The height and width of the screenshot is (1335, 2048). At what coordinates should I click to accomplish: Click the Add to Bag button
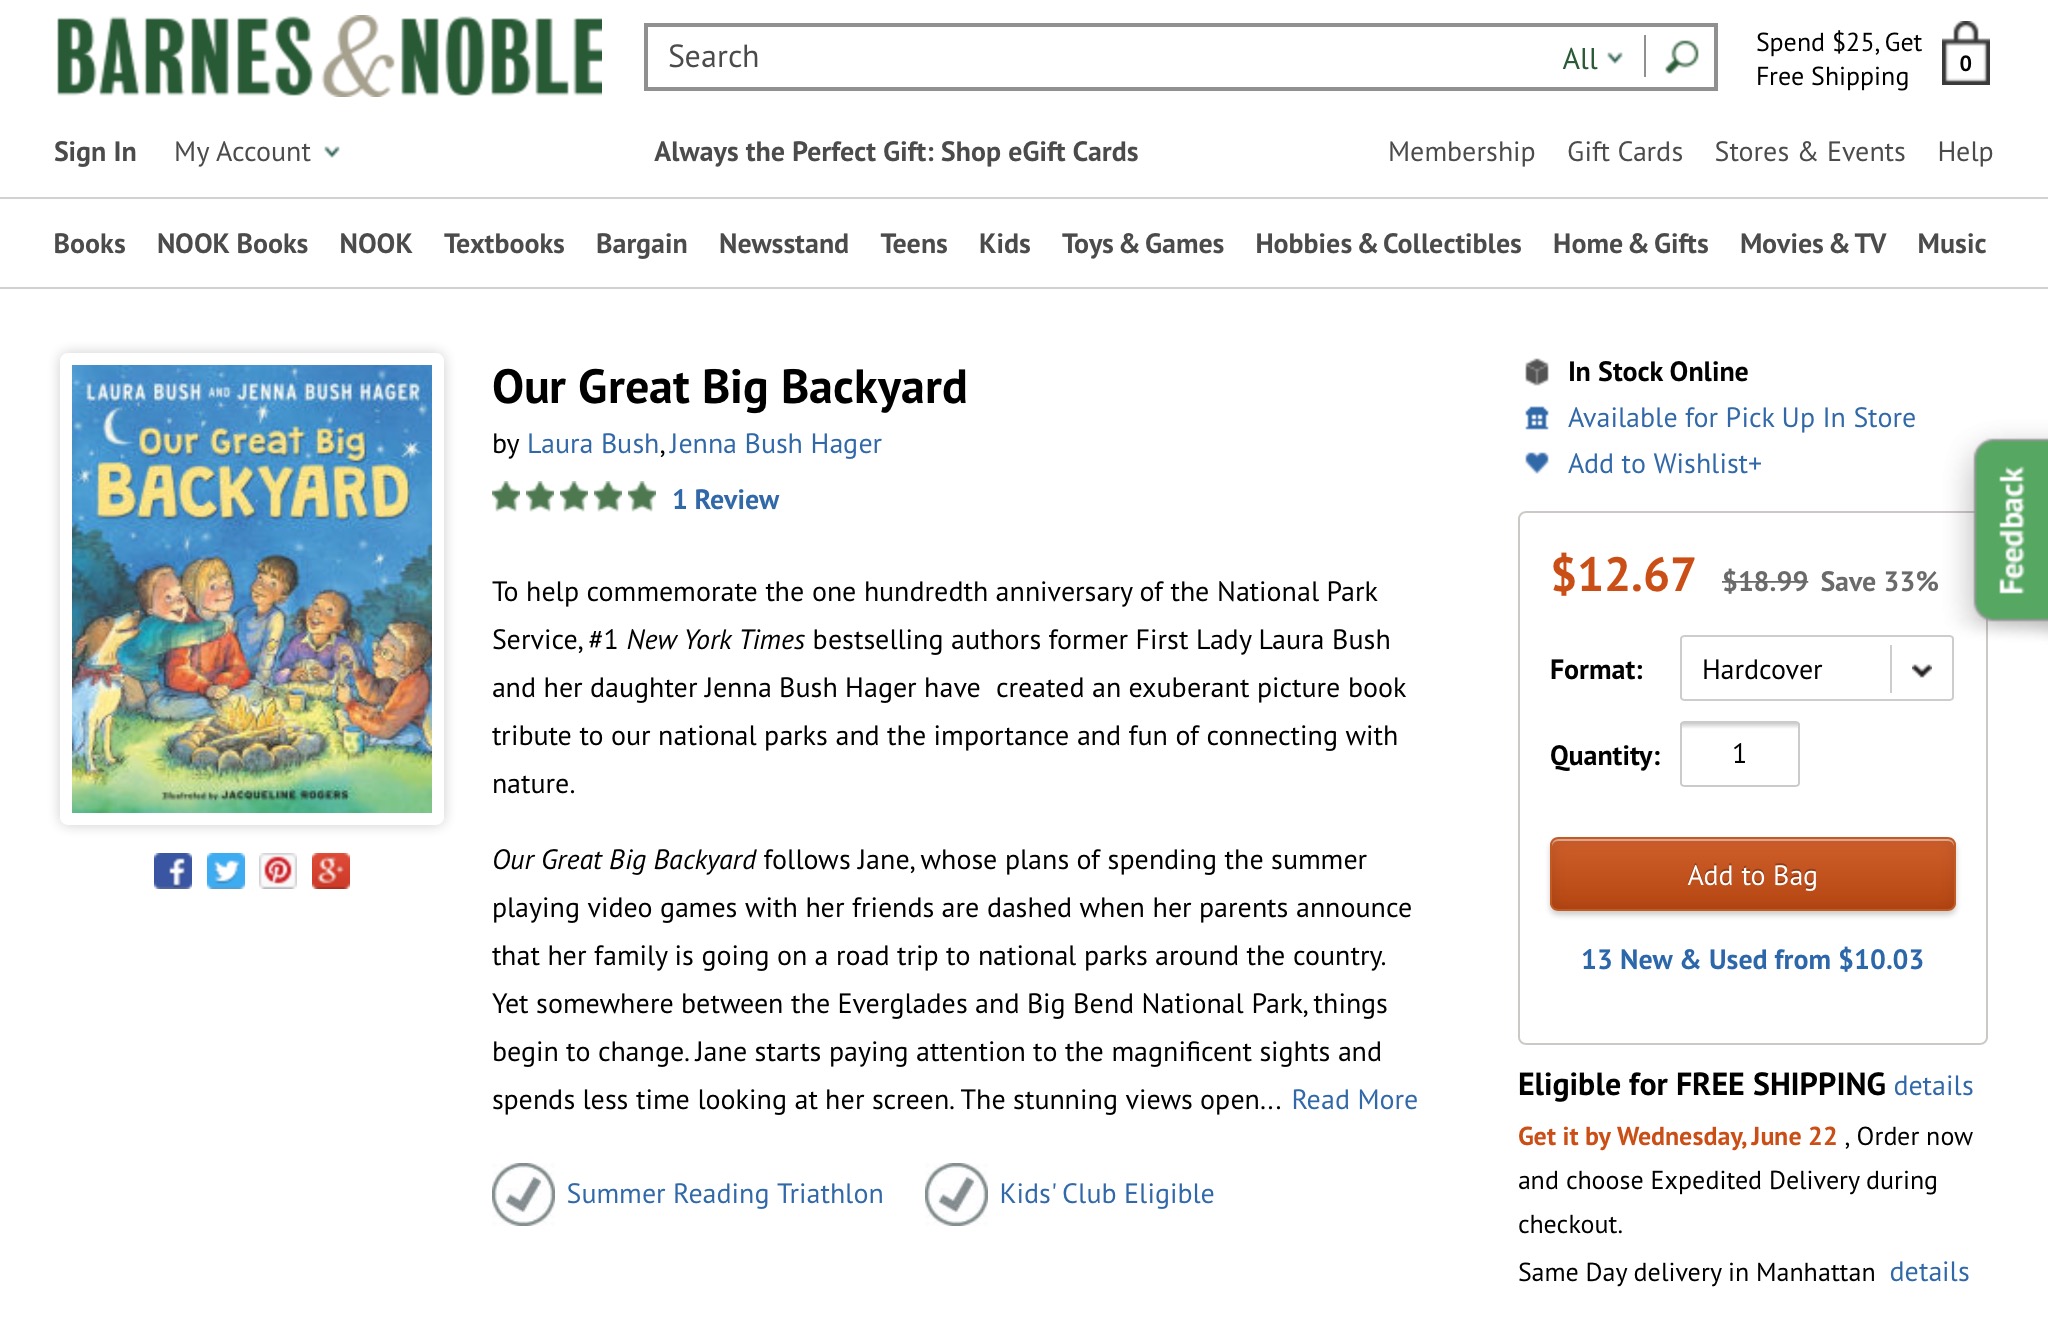[1751, 875]
